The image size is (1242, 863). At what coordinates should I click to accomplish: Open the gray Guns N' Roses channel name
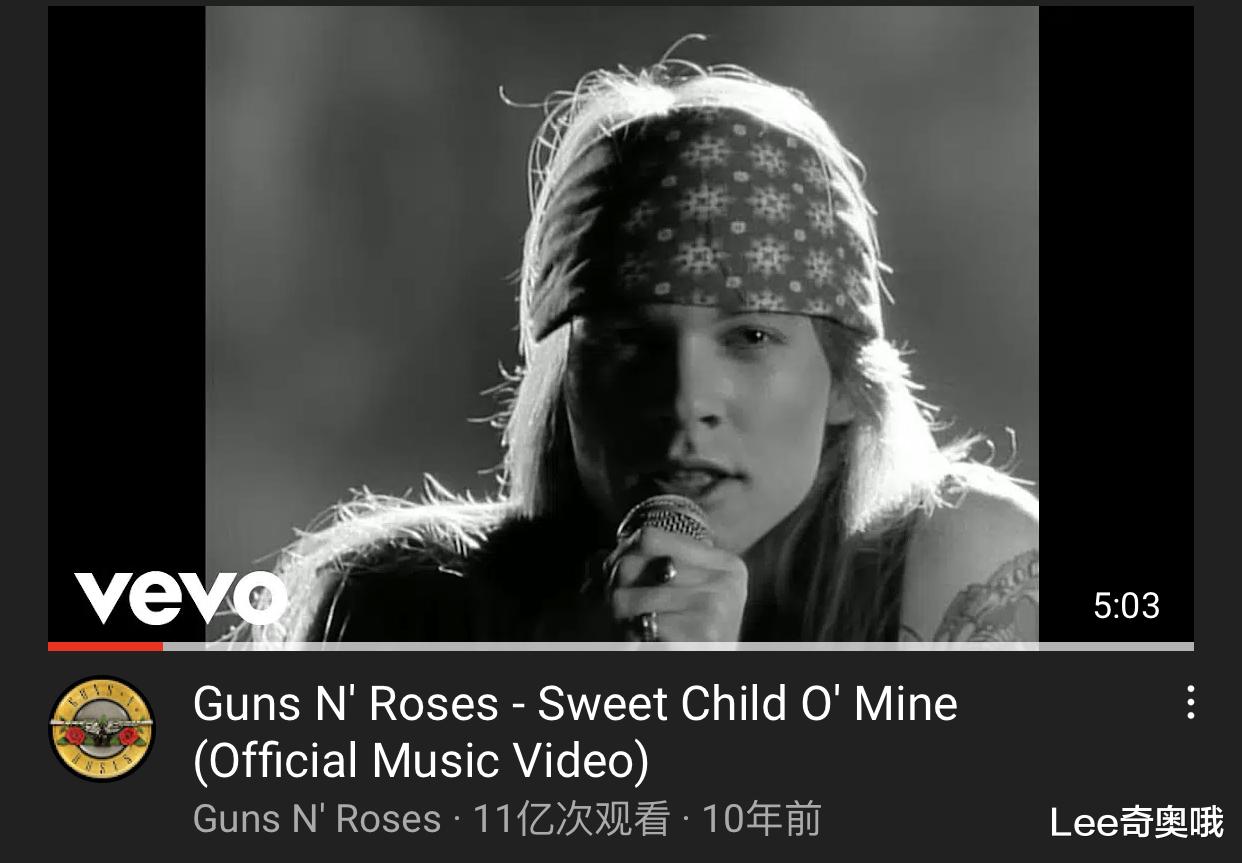(x=317, y=818)
